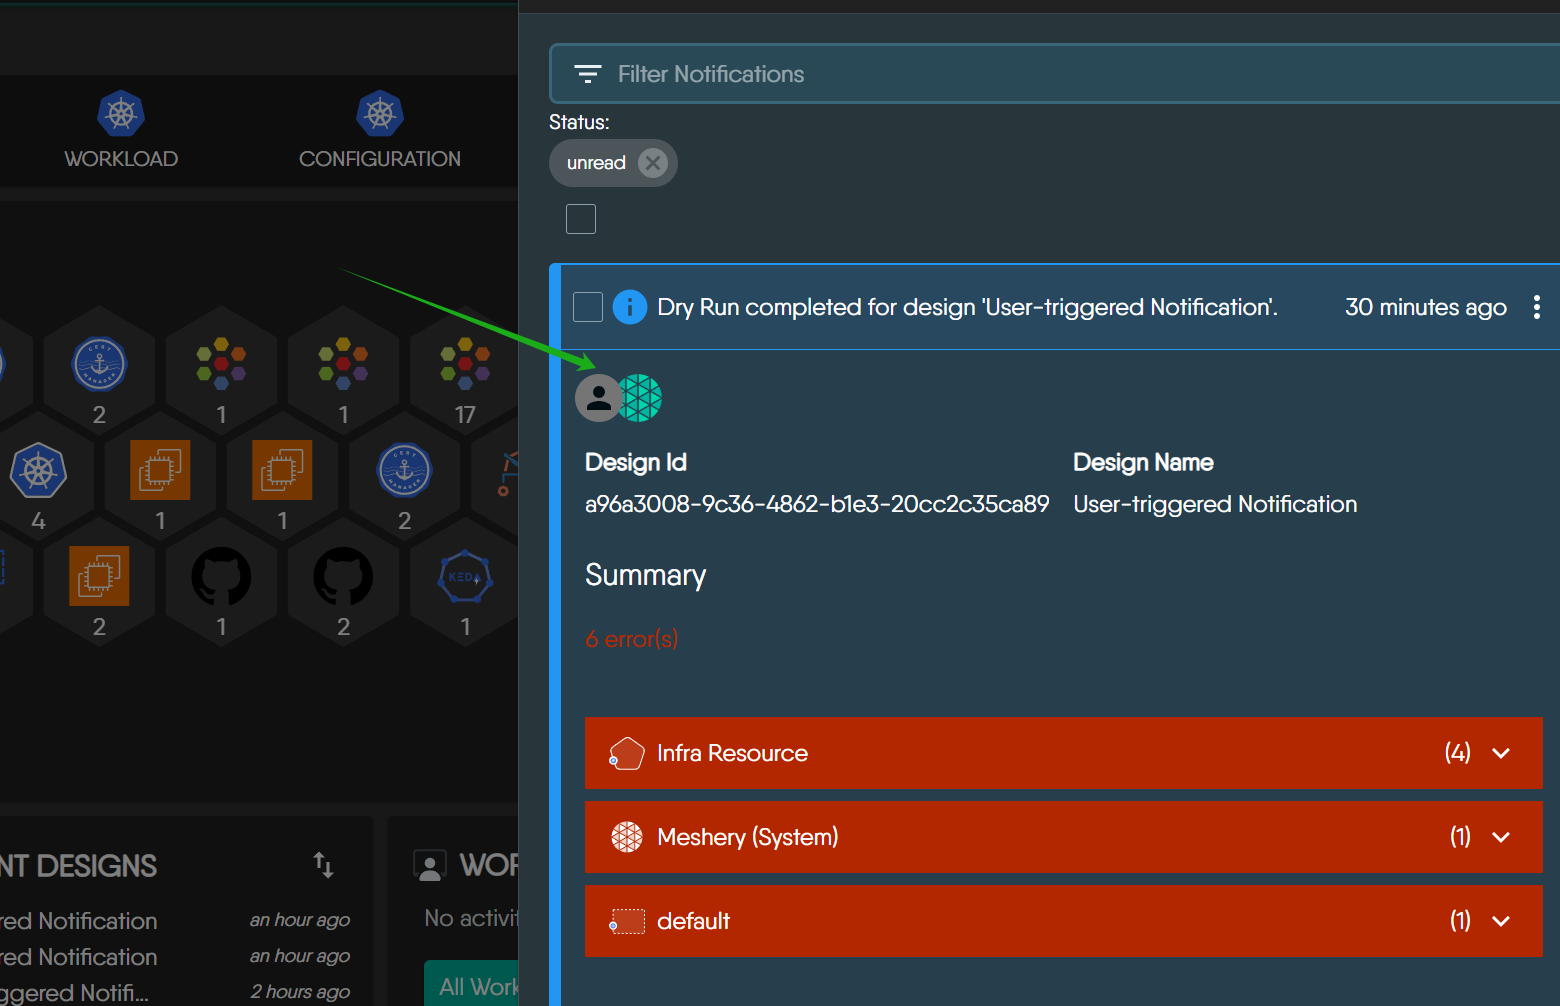Expand the Meshery (System) error section
This screenshot has width=1560, height=1006.
(1500, 837)
